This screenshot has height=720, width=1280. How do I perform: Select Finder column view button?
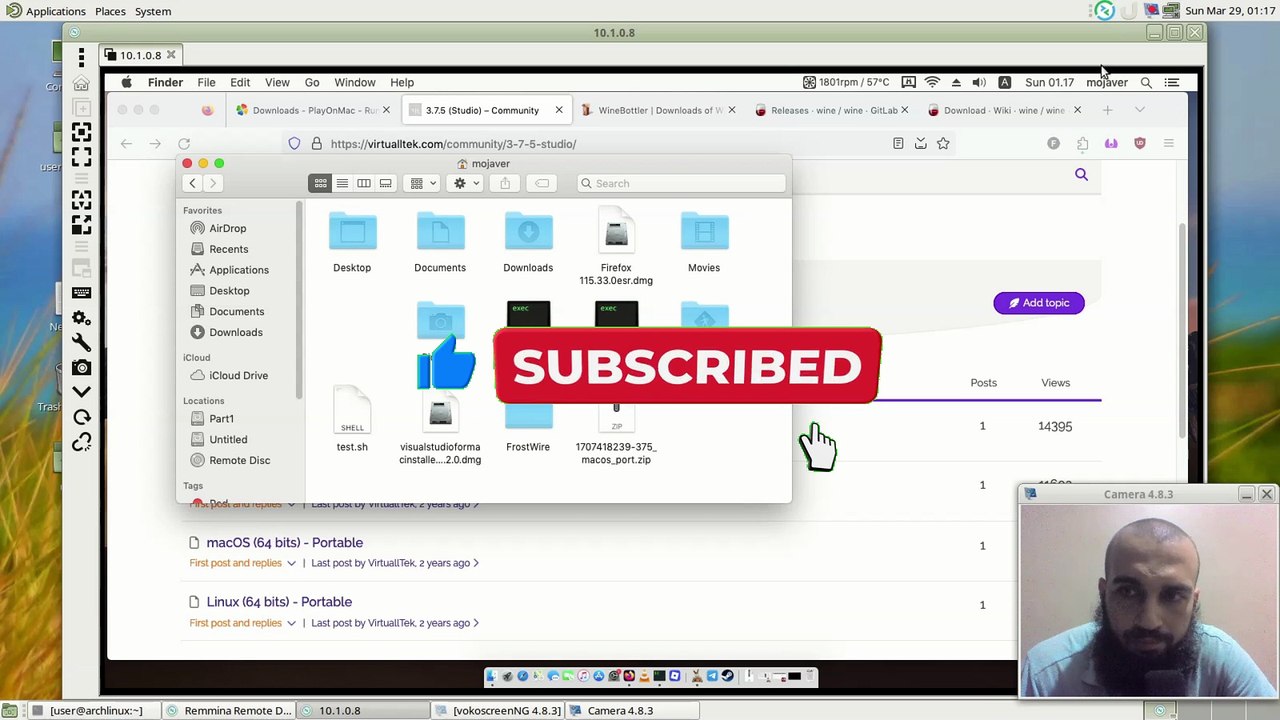(364, 183)
